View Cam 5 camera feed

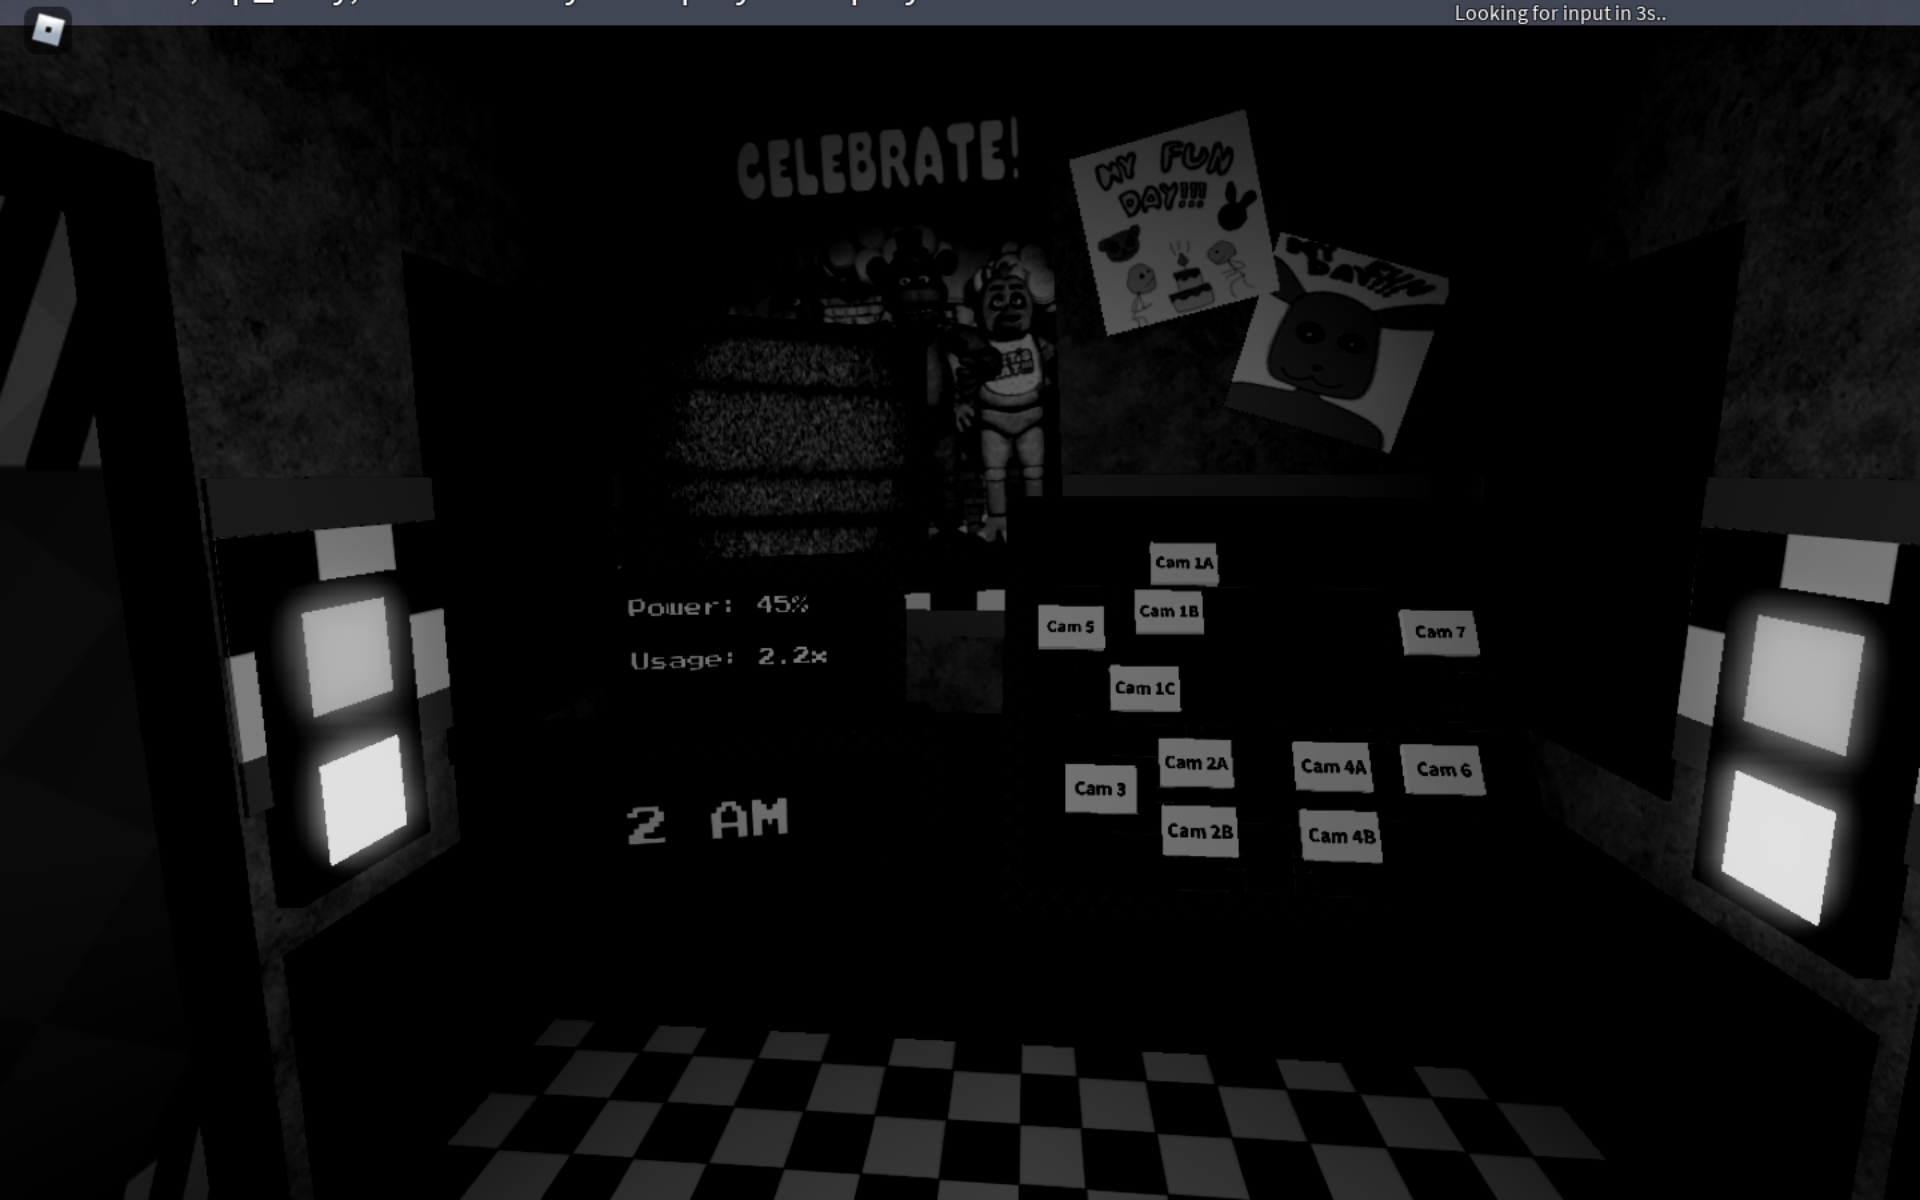1070,627
